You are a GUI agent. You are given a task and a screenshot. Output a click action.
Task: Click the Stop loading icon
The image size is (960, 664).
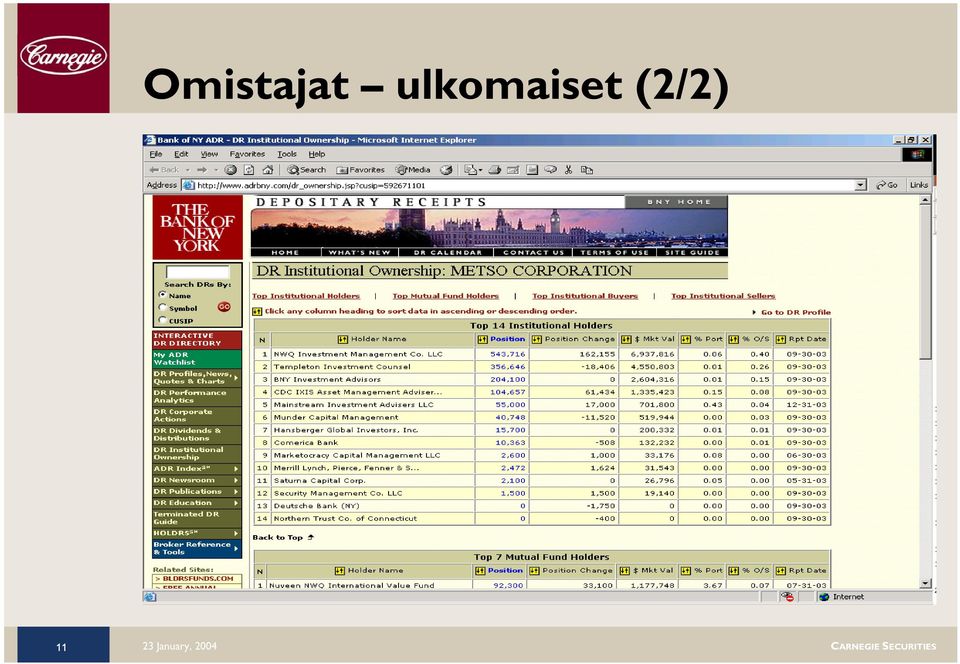[x=230, y=170]
